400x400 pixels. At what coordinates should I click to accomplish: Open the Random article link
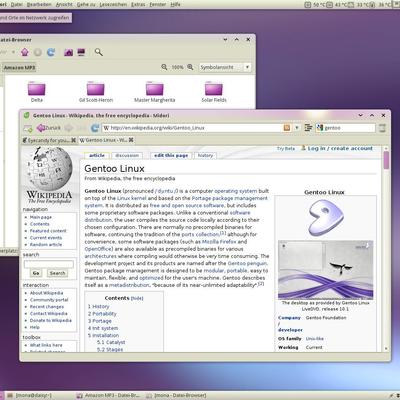click(46, 244)
